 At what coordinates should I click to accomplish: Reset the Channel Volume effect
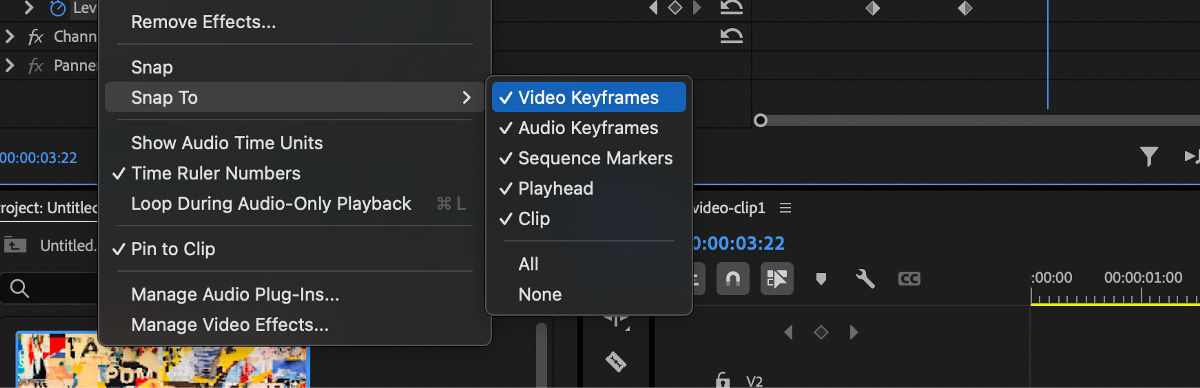point(732,36)
